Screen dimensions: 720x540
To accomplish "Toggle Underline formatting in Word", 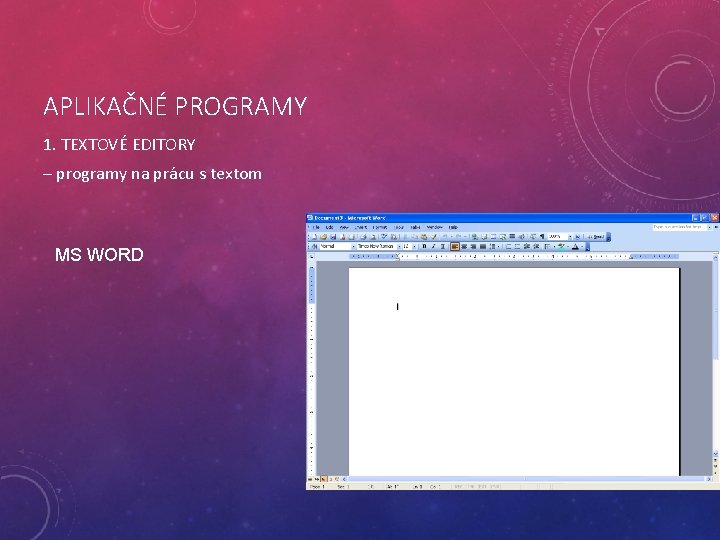I will [443, 247].
